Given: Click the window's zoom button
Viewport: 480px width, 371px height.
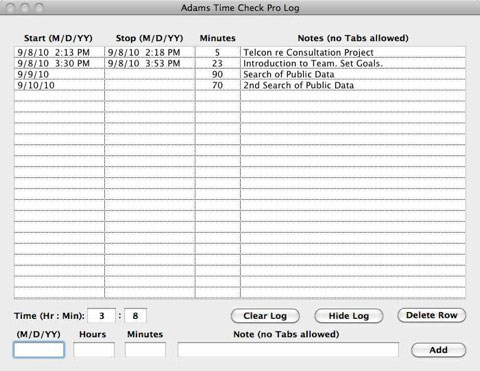Looking at the screenshot, I should [39, 8].
